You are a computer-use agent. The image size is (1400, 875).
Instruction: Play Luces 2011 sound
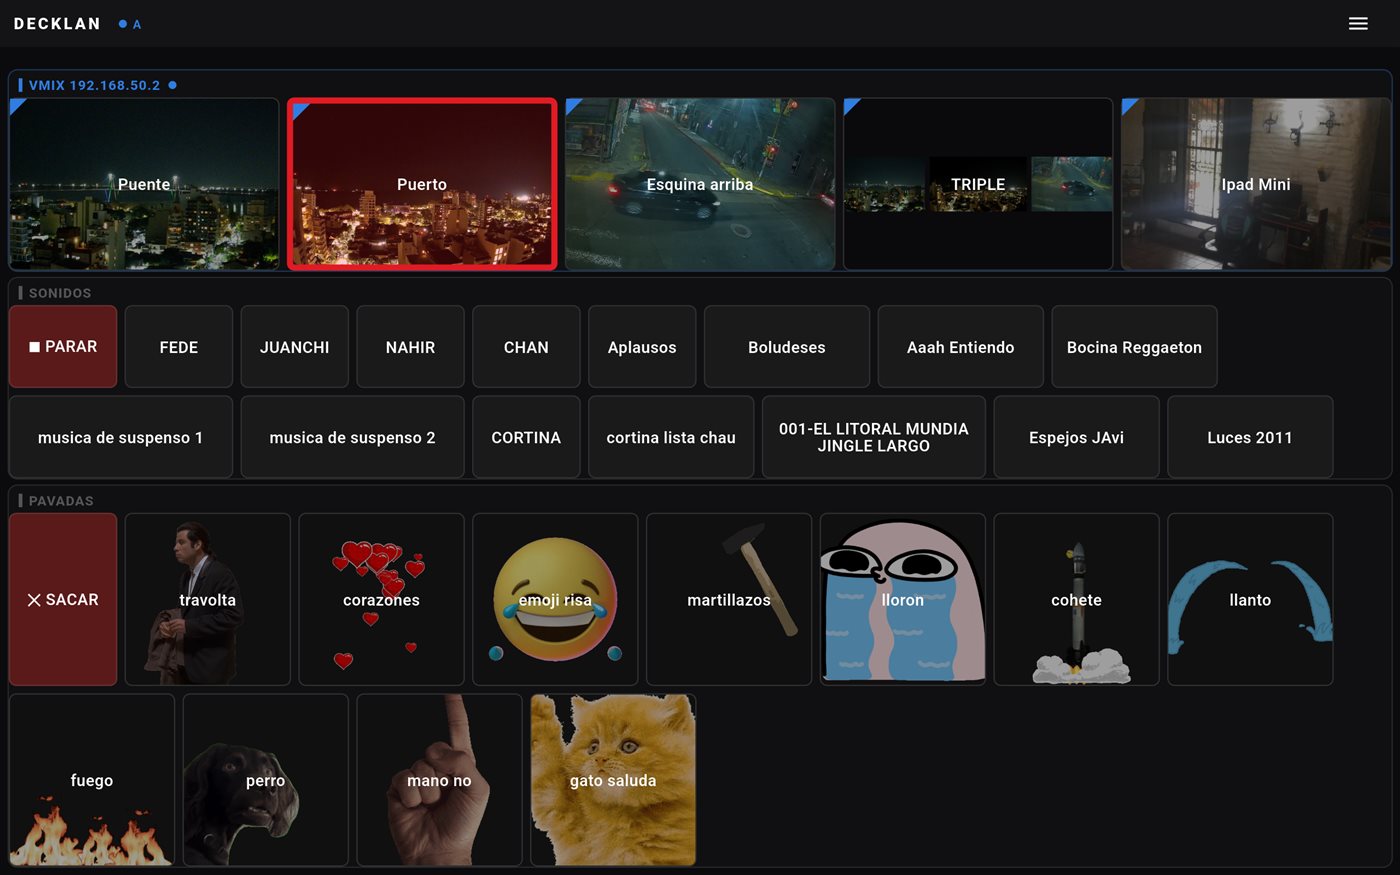tap(1250, 437)
